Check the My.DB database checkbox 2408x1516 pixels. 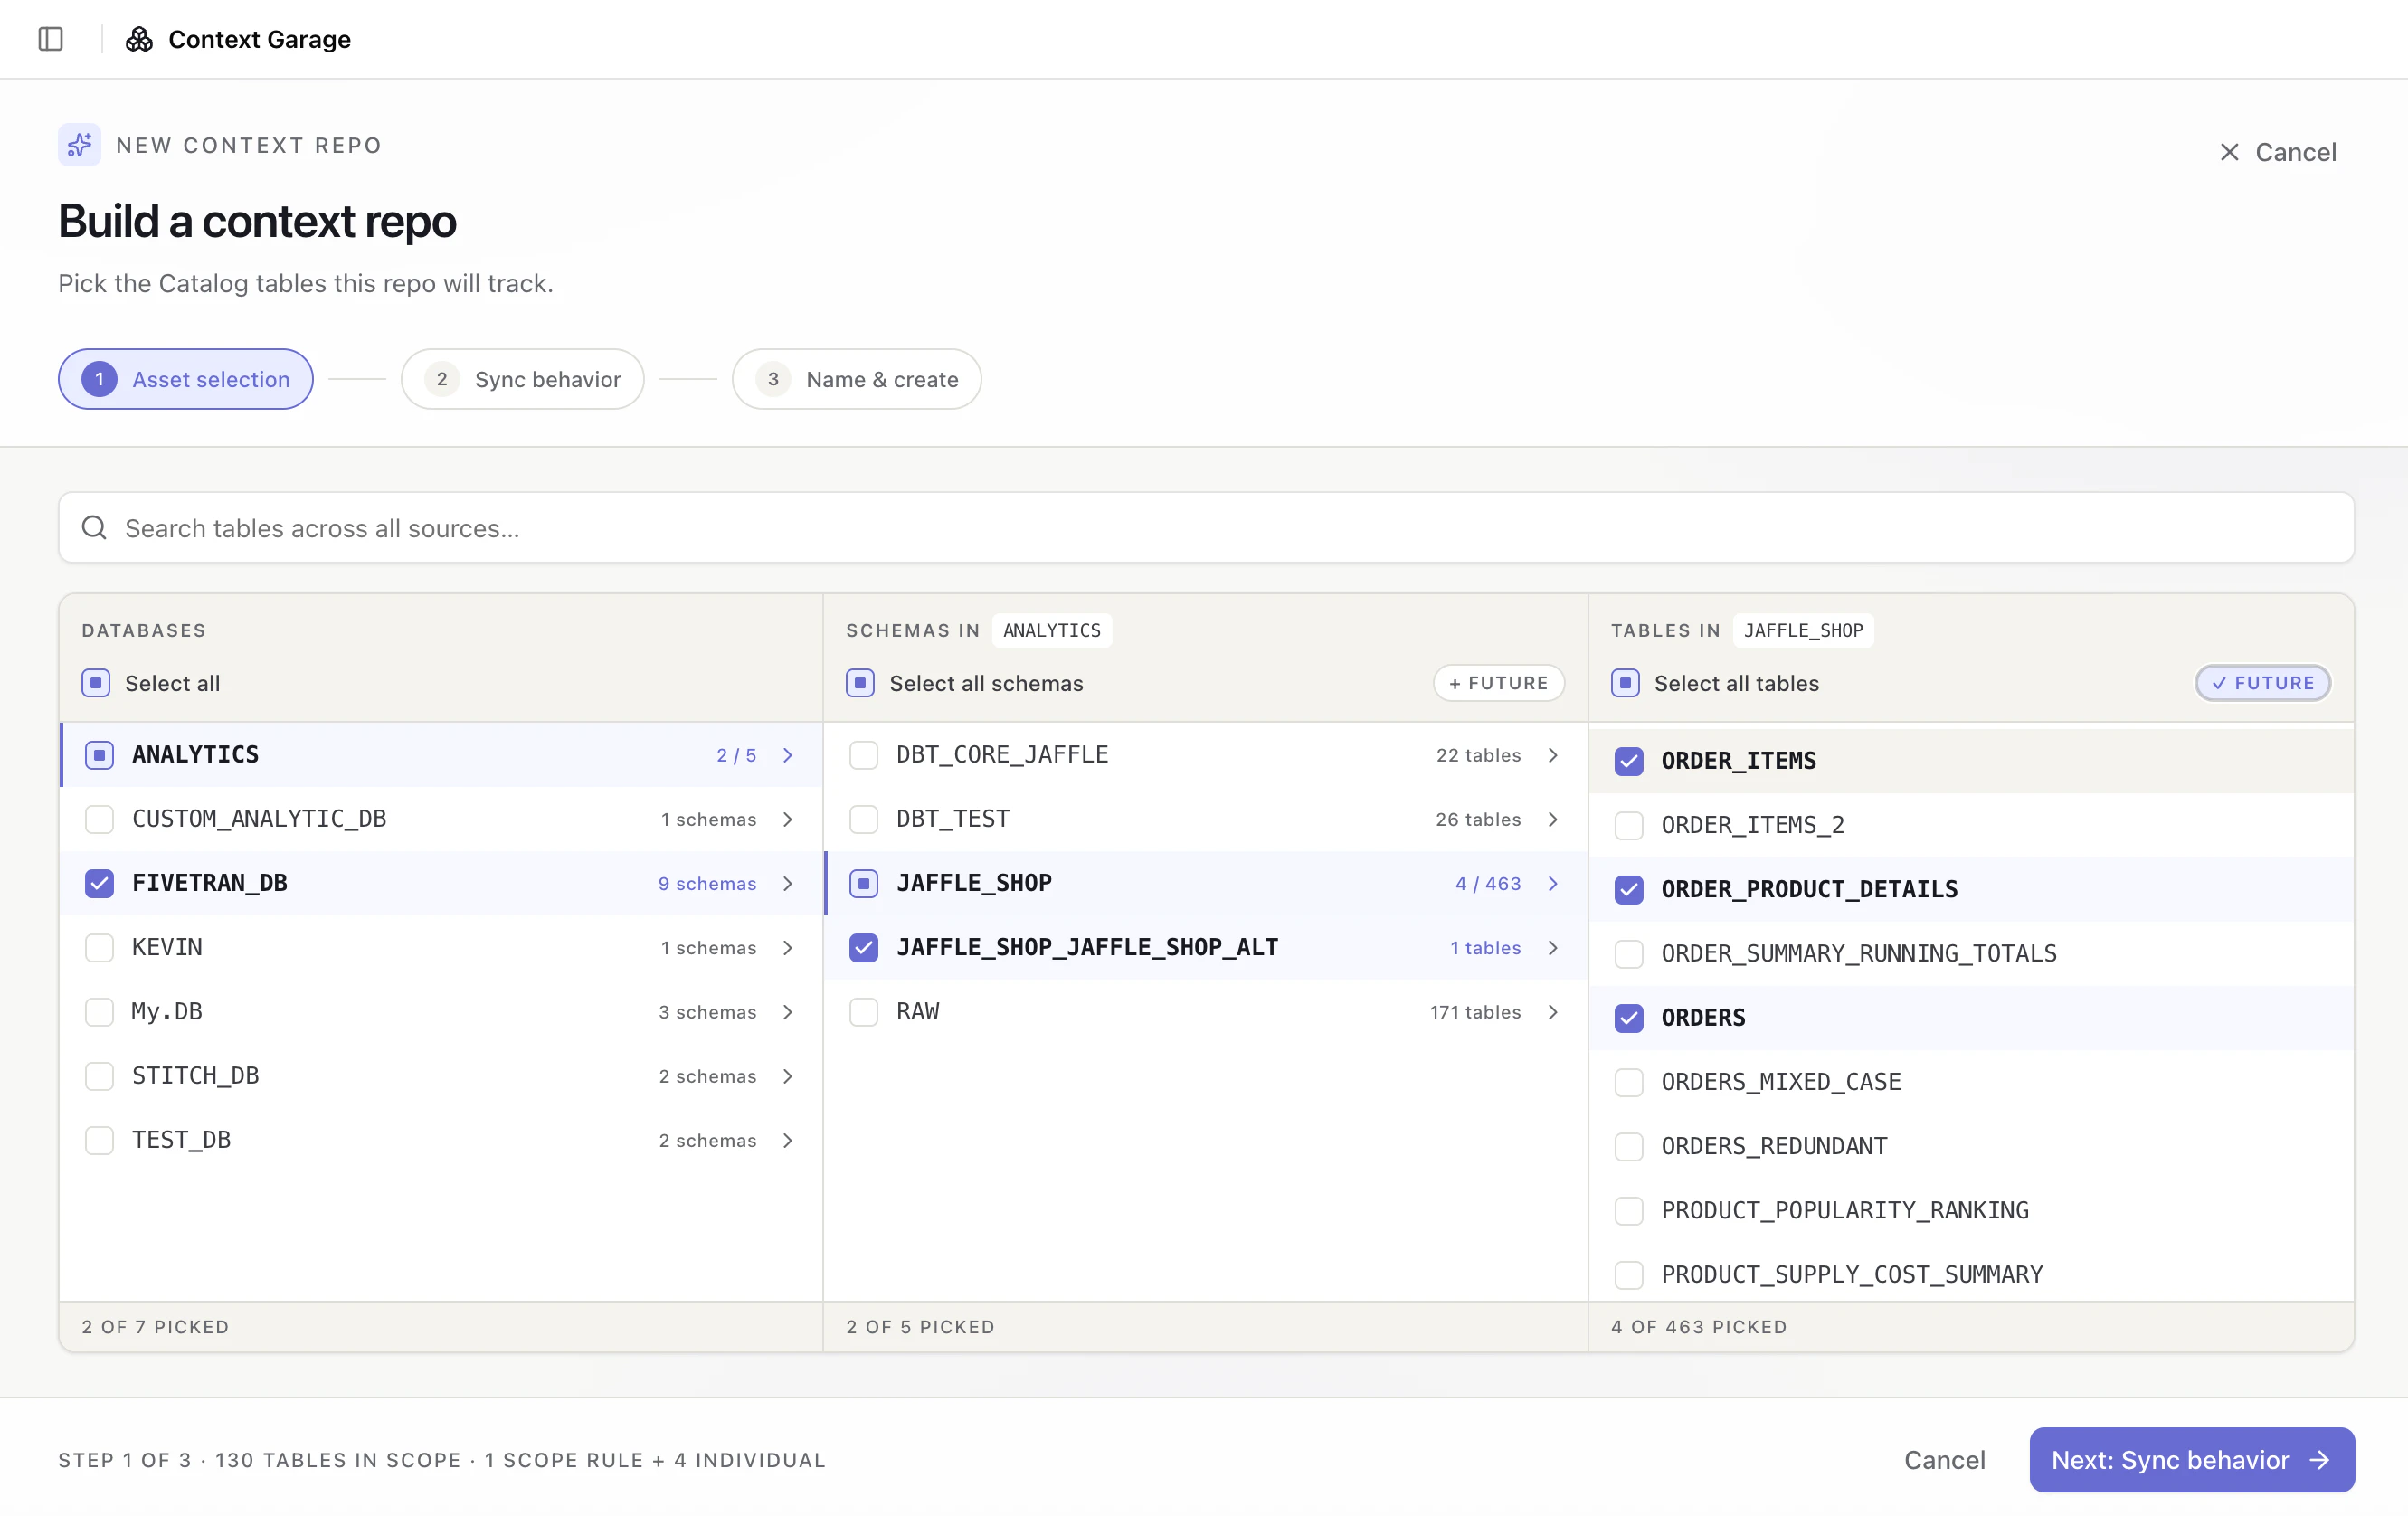click(99, 1012)
